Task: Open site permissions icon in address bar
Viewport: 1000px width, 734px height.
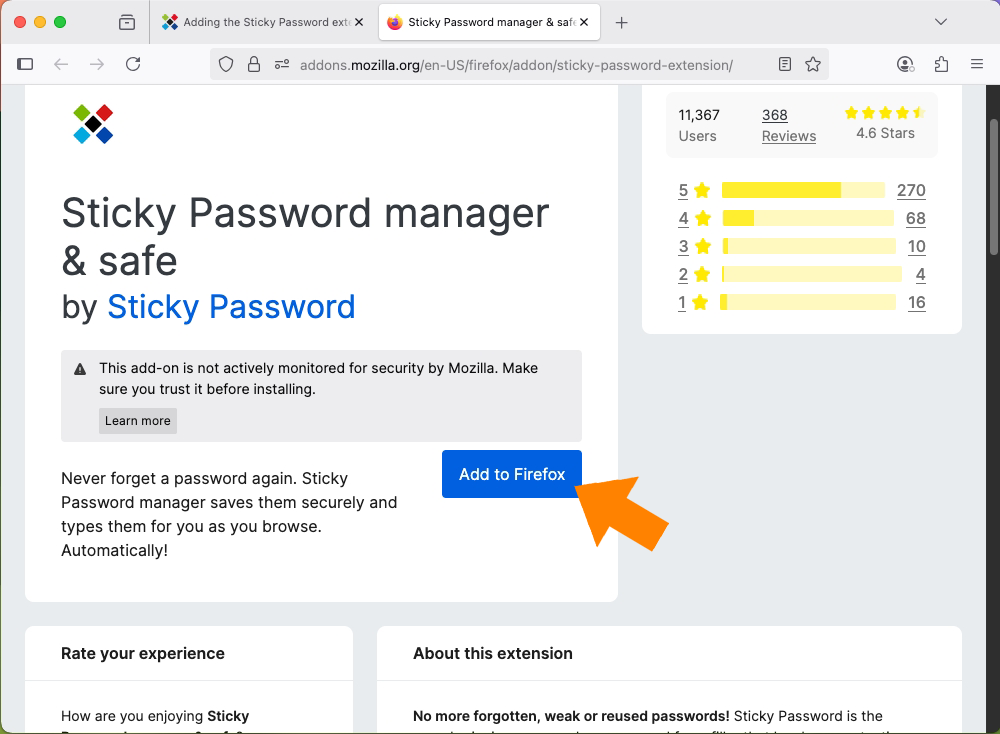Action: (x=282, y=64)
